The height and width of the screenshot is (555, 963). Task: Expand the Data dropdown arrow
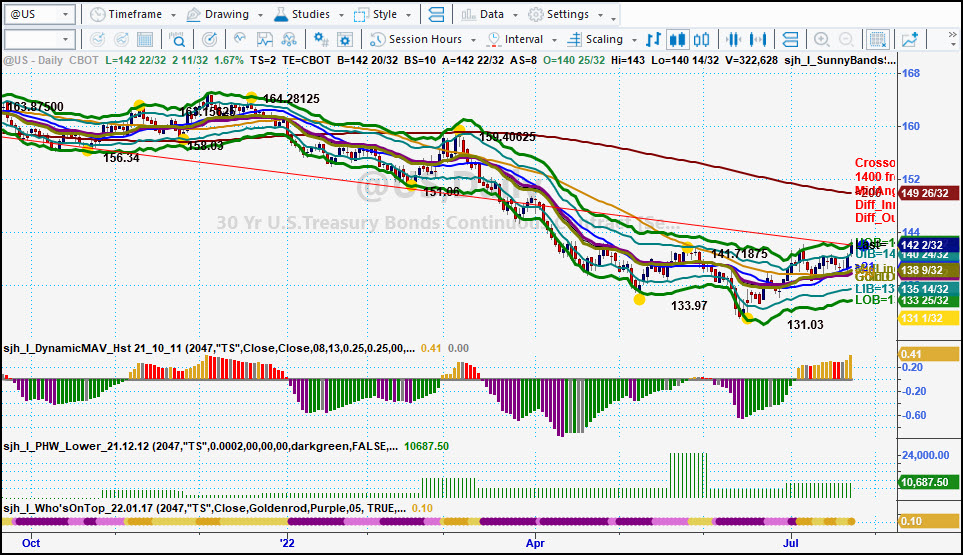515,15
